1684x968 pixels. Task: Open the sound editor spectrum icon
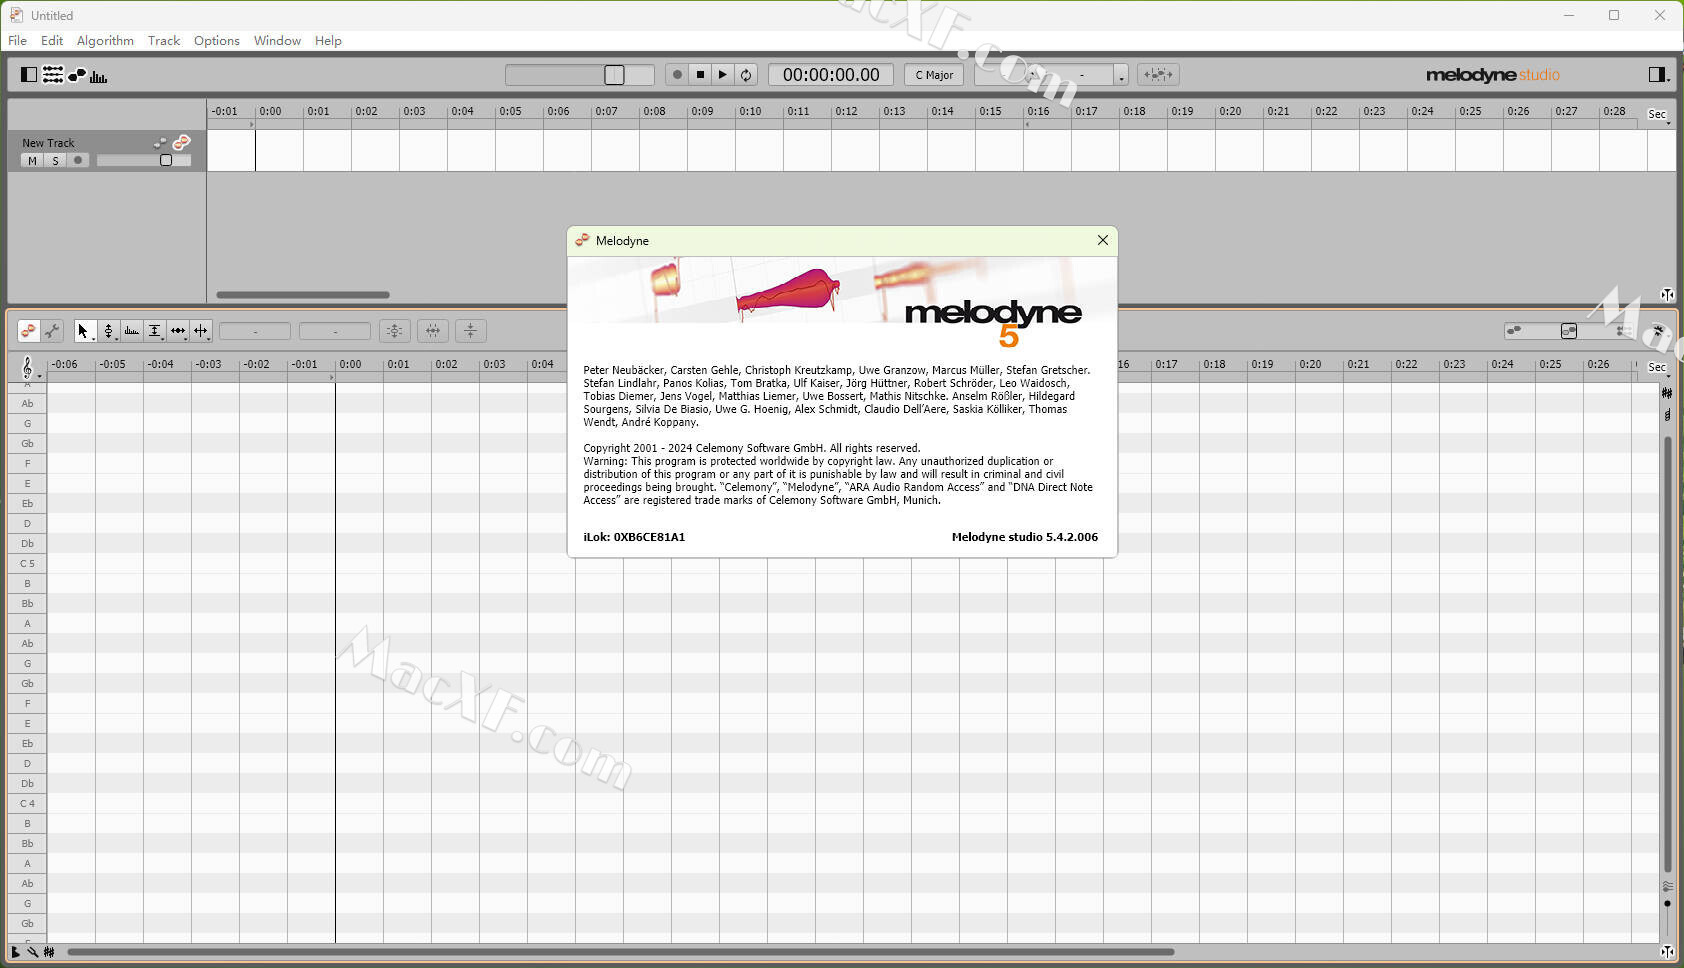coord(98,76)
